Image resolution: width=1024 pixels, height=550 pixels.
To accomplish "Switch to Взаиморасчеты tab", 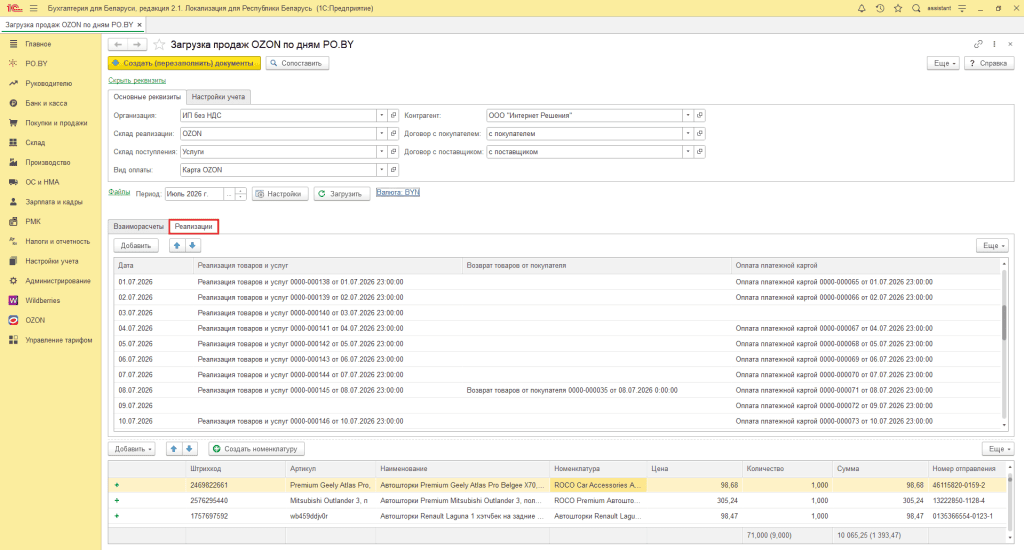I will 138,227.
